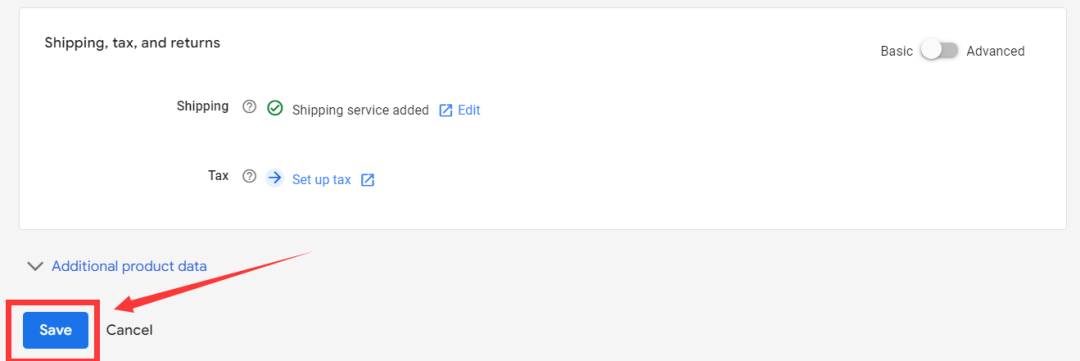Click the external-link icon beside Edit

[x=446, y=110]
